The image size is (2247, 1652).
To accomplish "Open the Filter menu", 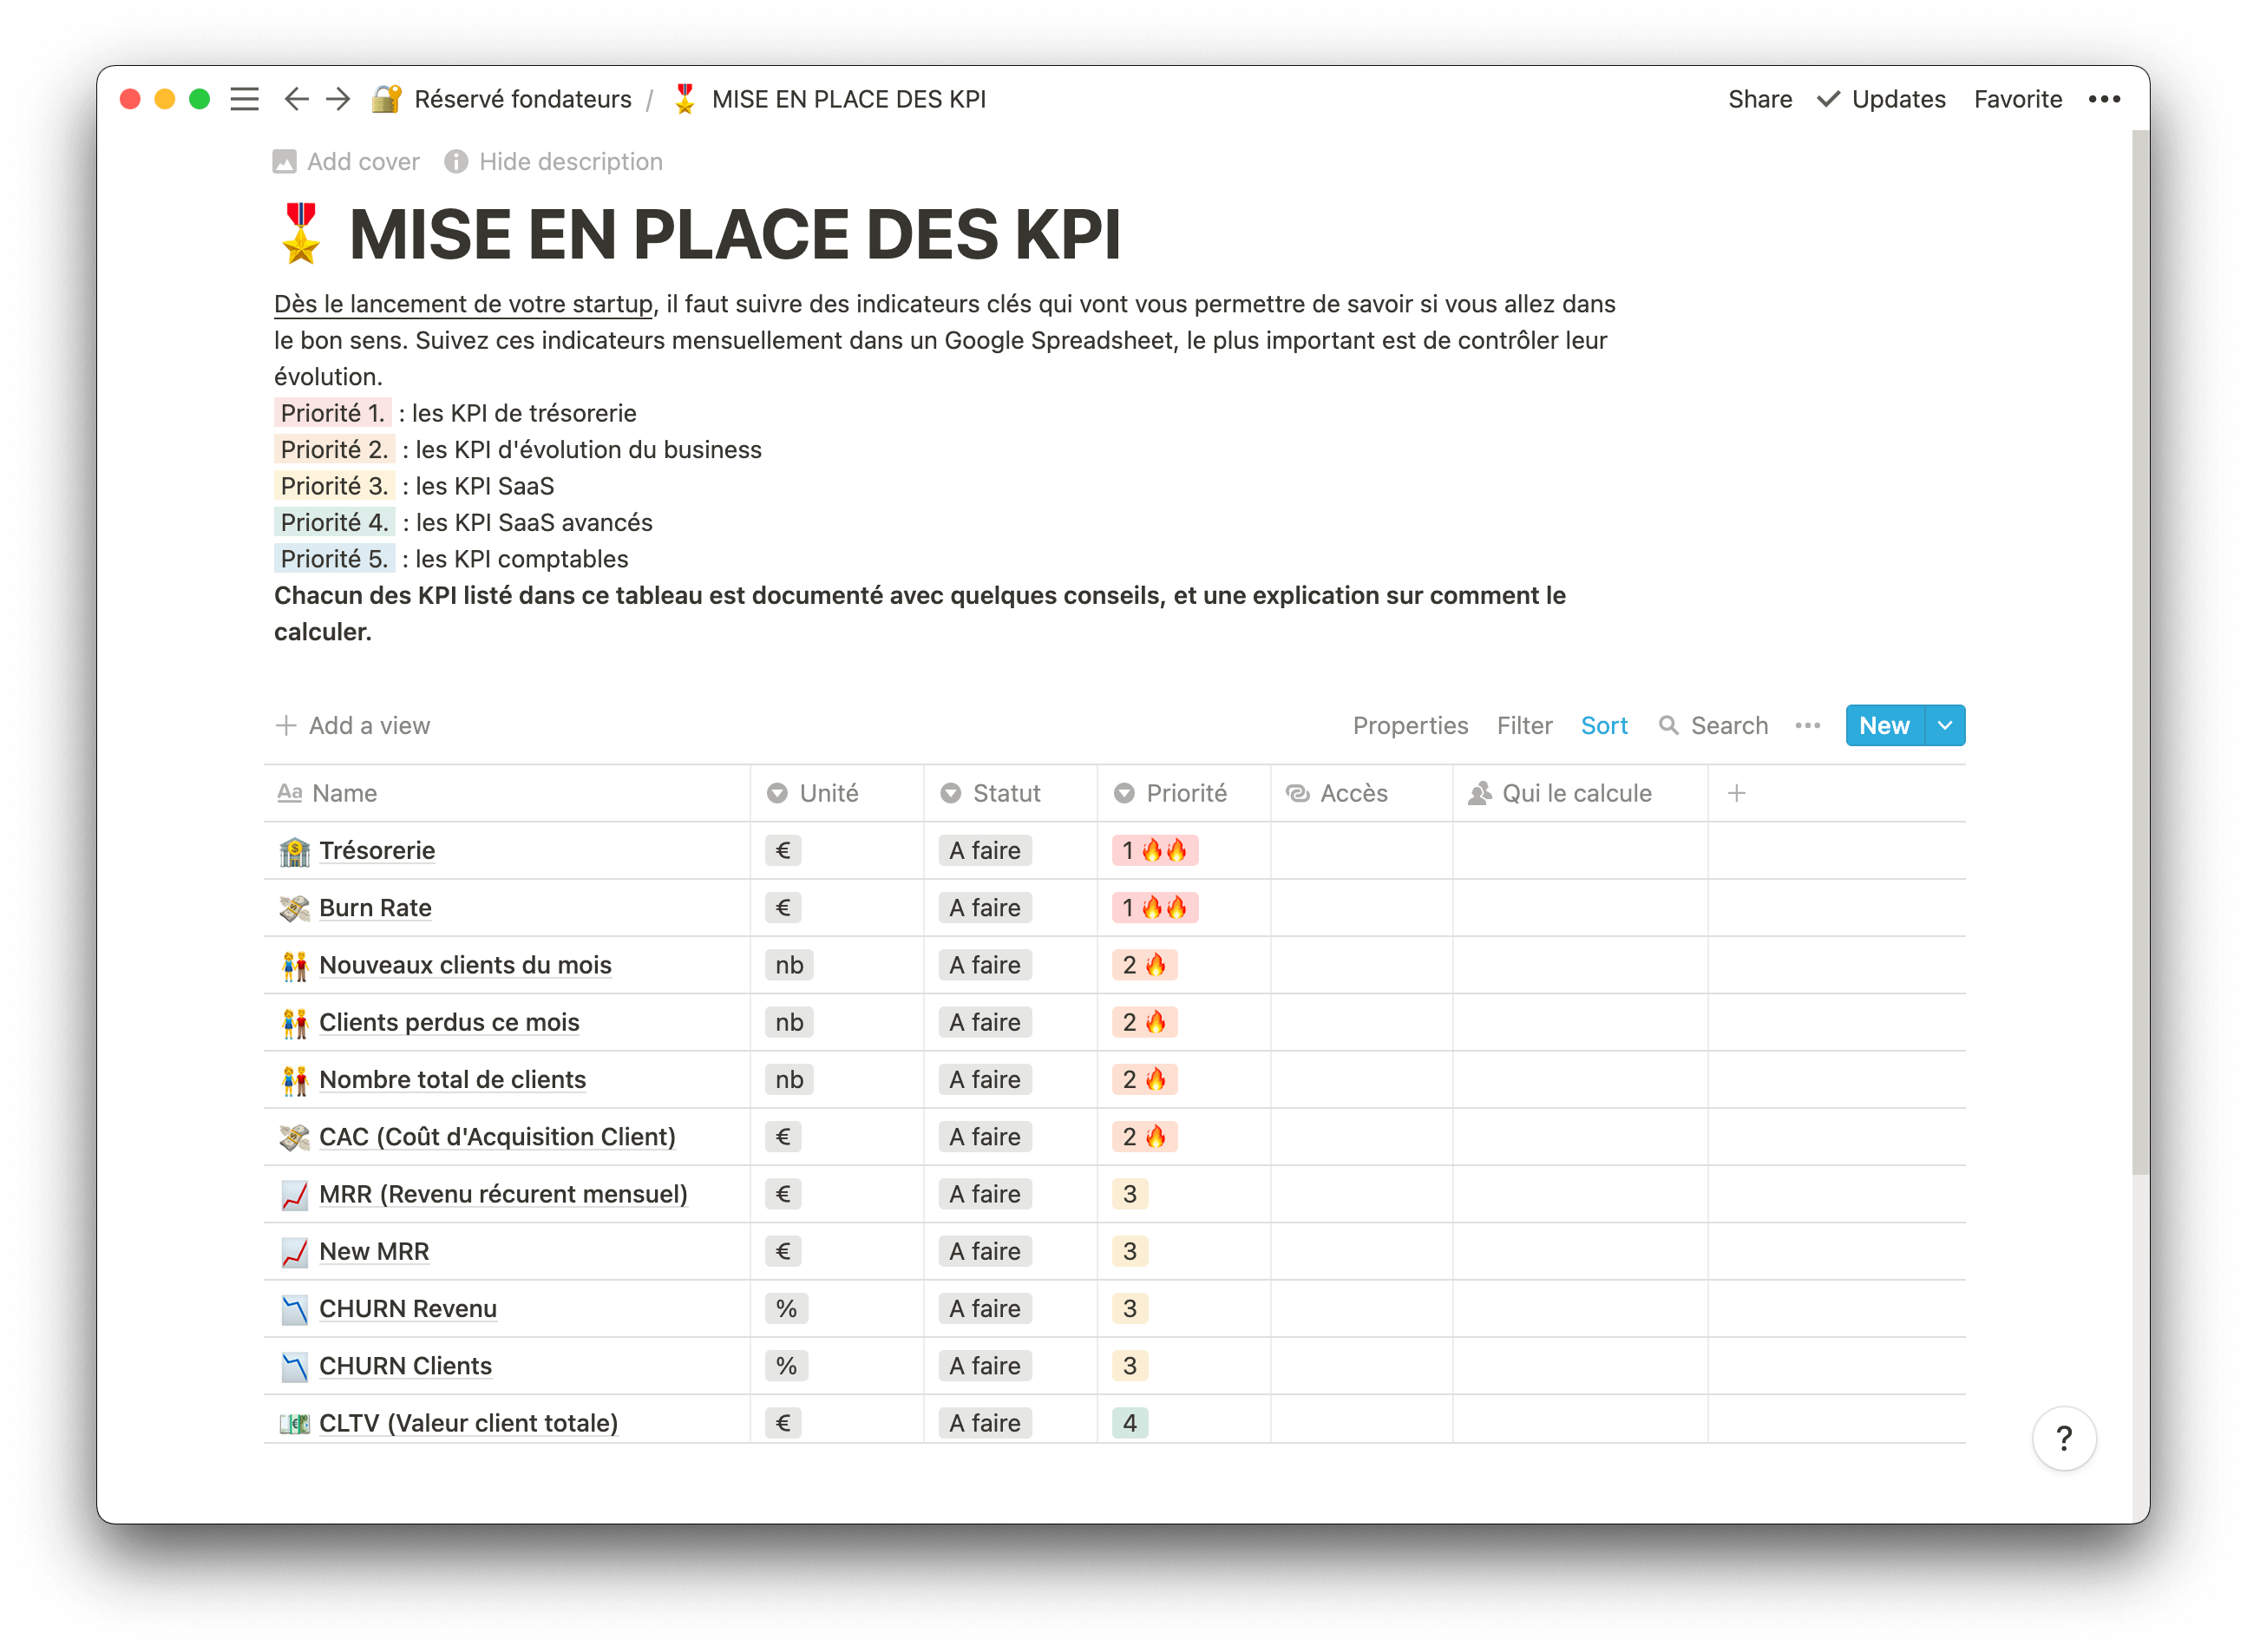I will point(1523,725).
